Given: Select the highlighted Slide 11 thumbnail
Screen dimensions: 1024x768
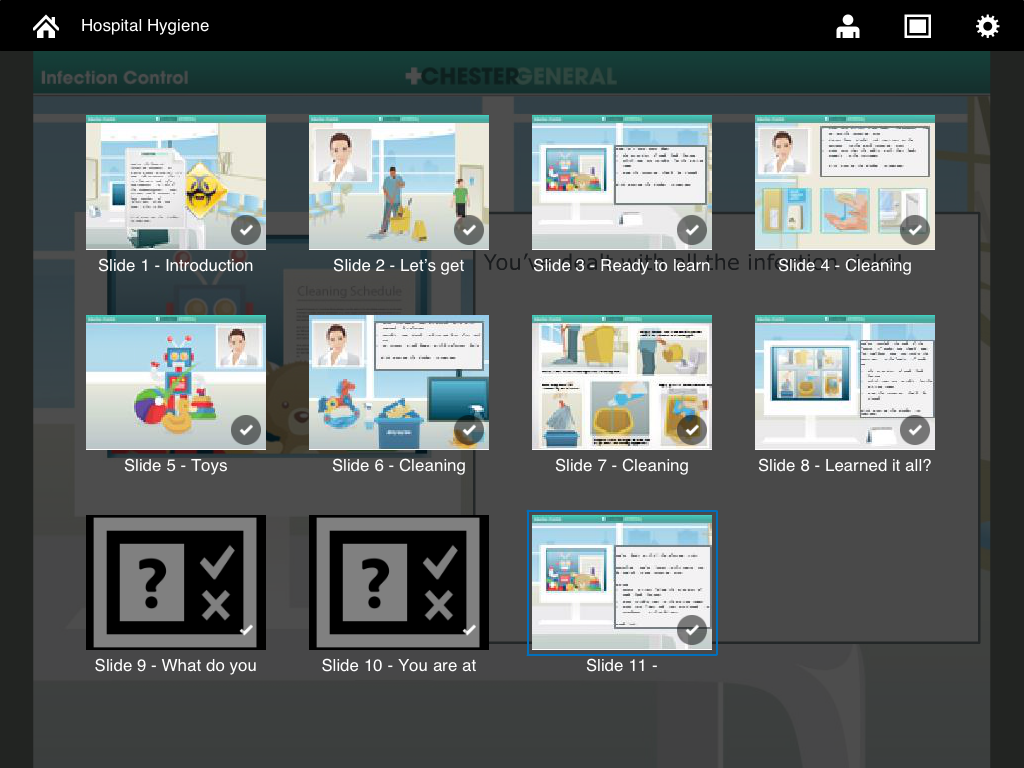Looking at the screenshot, I should click(x=622, y=583).
